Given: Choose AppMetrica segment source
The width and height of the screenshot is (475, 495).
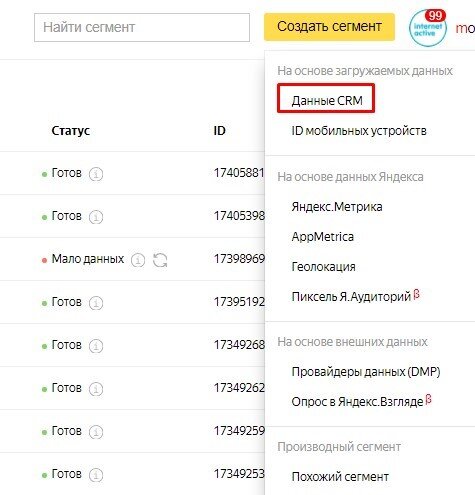Looking at the screenshot, I should [x=323, y=237].
